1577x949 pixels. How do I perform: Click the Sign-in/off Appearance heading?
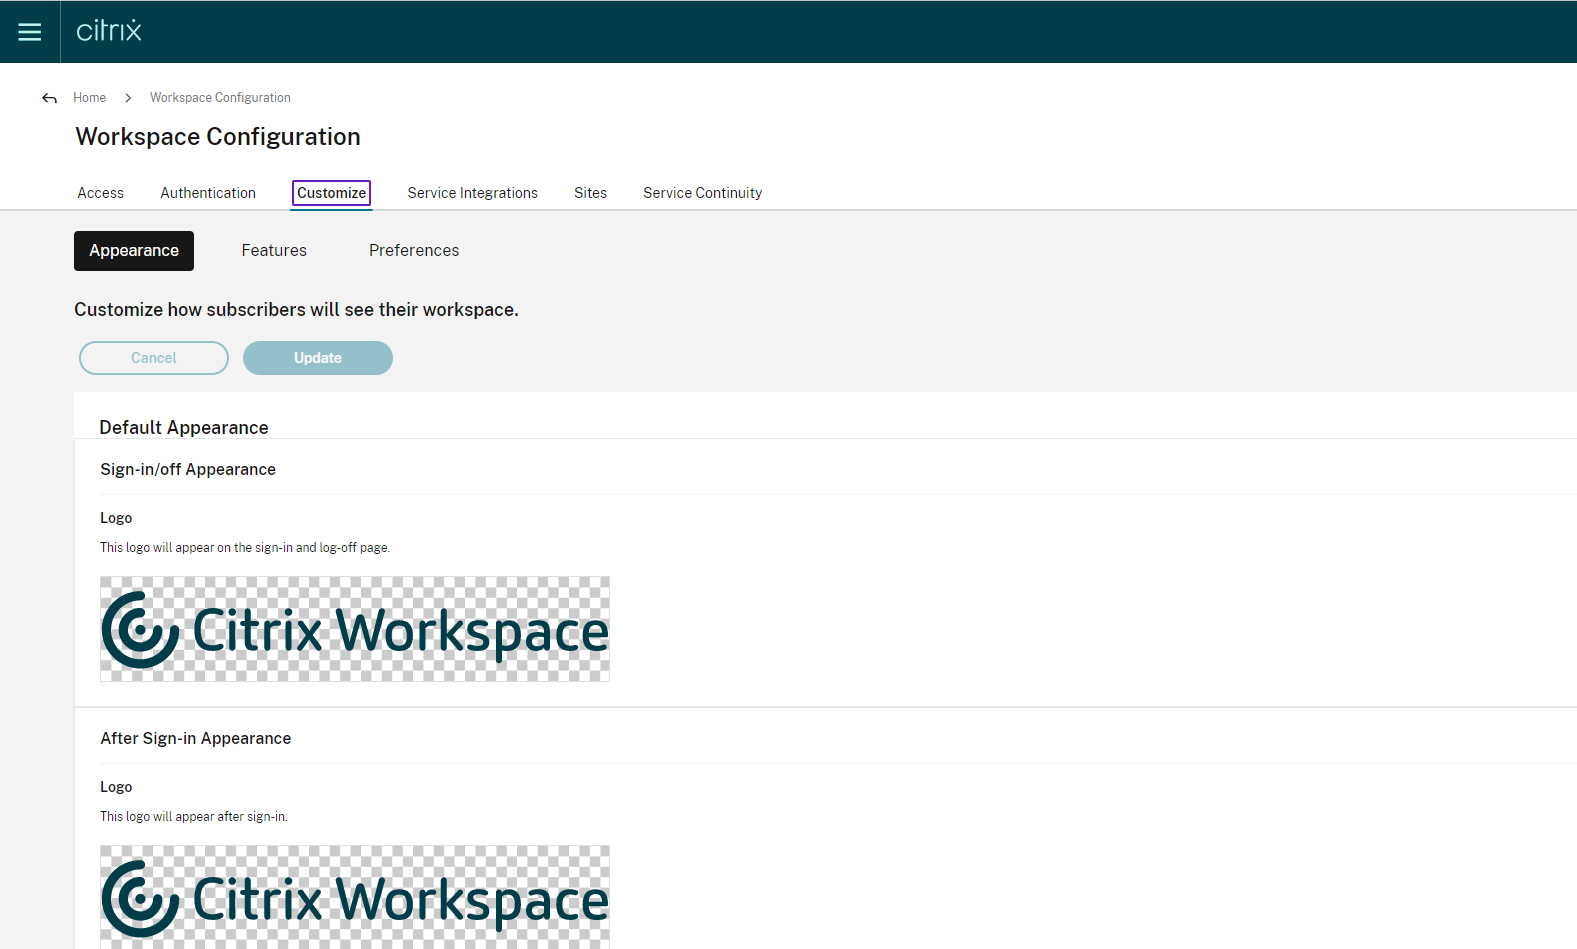[x=188, y=470]
